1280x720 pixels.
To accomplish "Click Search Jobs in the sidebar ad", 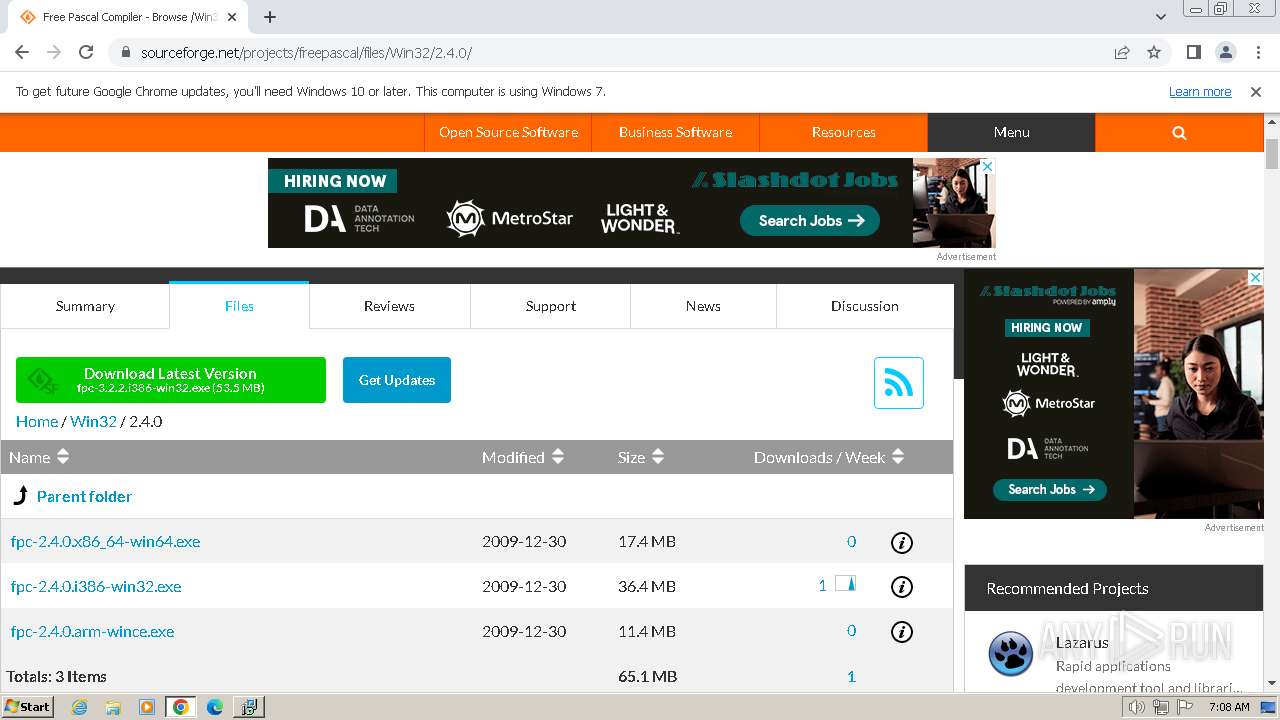I will click(x=1050, y=489).
